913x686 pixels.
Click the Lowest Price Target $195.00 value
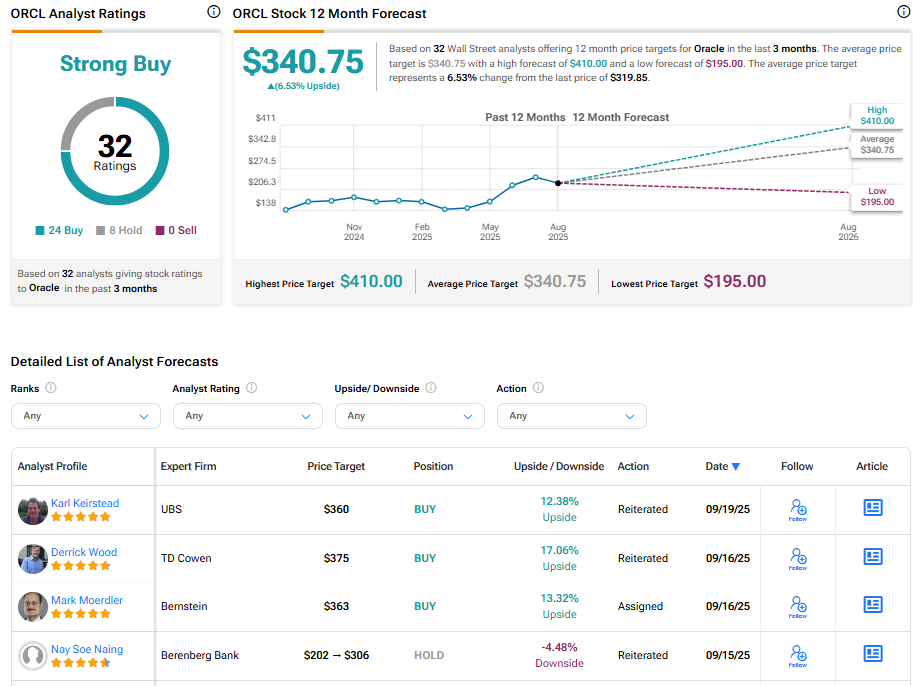(x=735, y=281)
